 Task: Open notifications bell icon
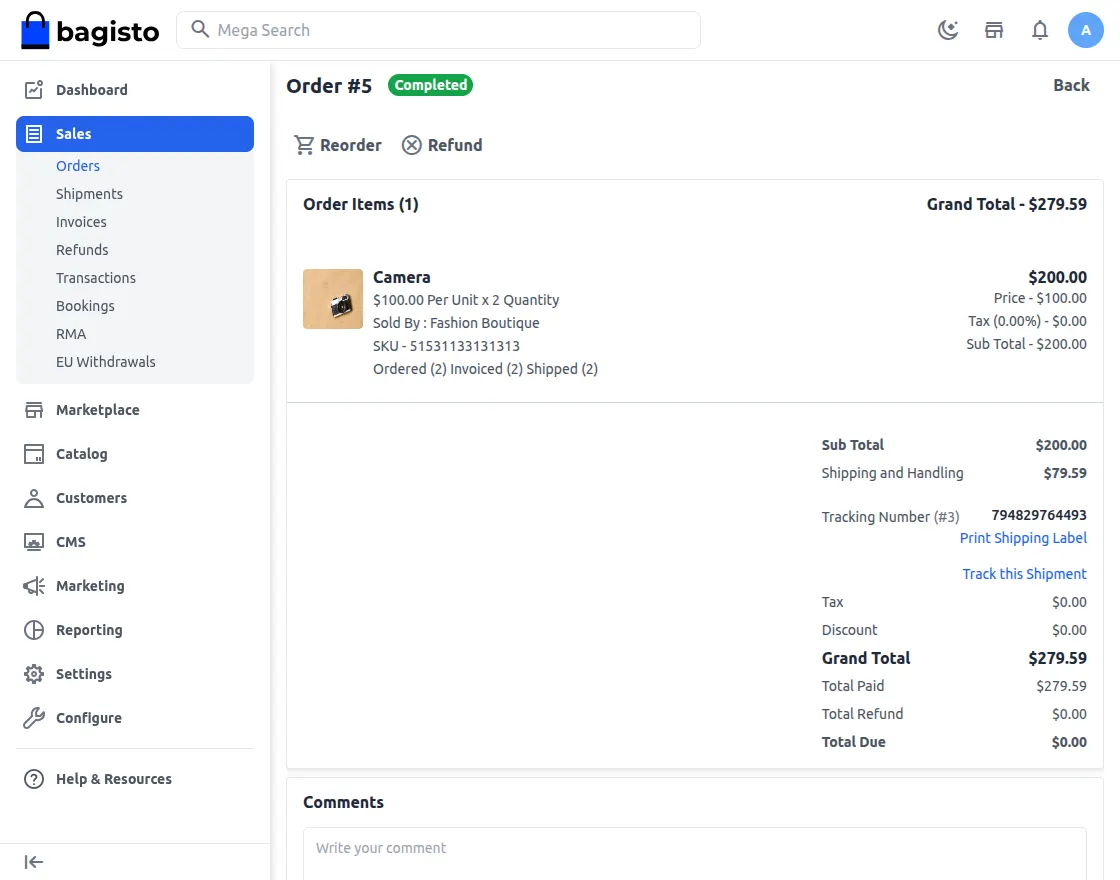pos(1040,30)
